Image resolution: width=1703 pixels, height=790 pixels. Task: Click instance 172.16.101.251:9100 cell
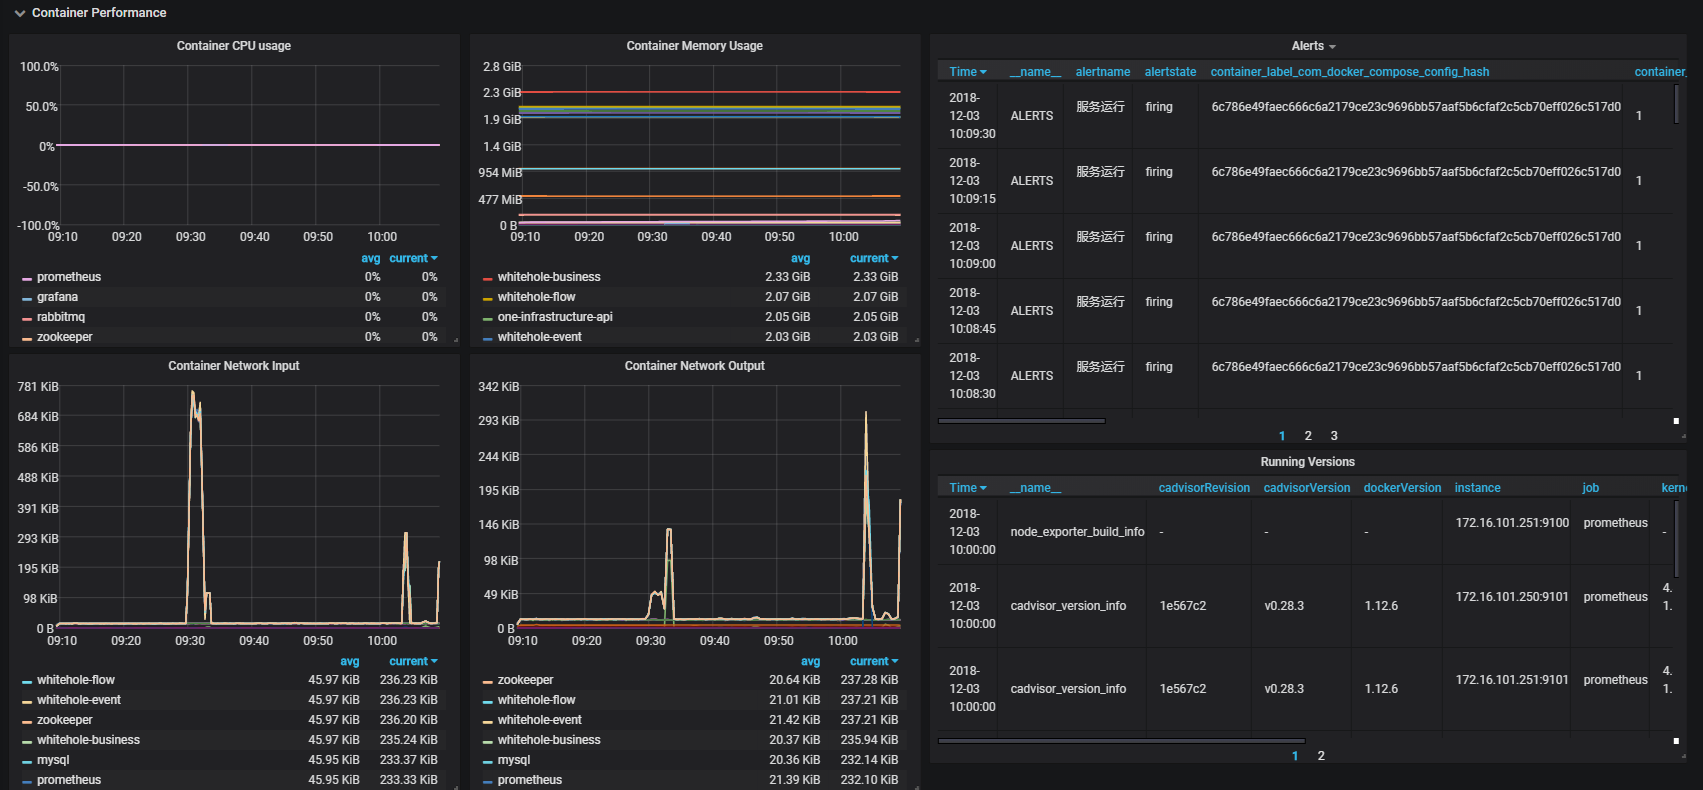1512,523
